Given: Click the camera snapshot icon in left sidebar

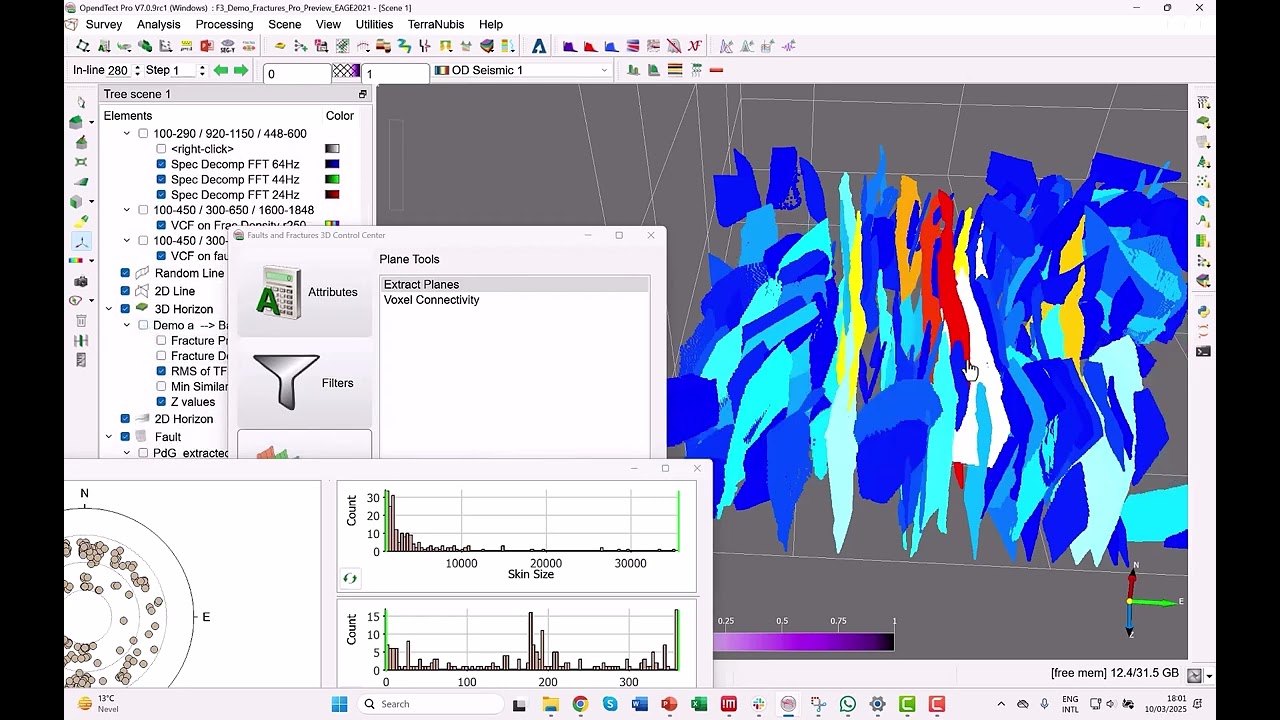Looking at the screenshot, I should (81, 280).
